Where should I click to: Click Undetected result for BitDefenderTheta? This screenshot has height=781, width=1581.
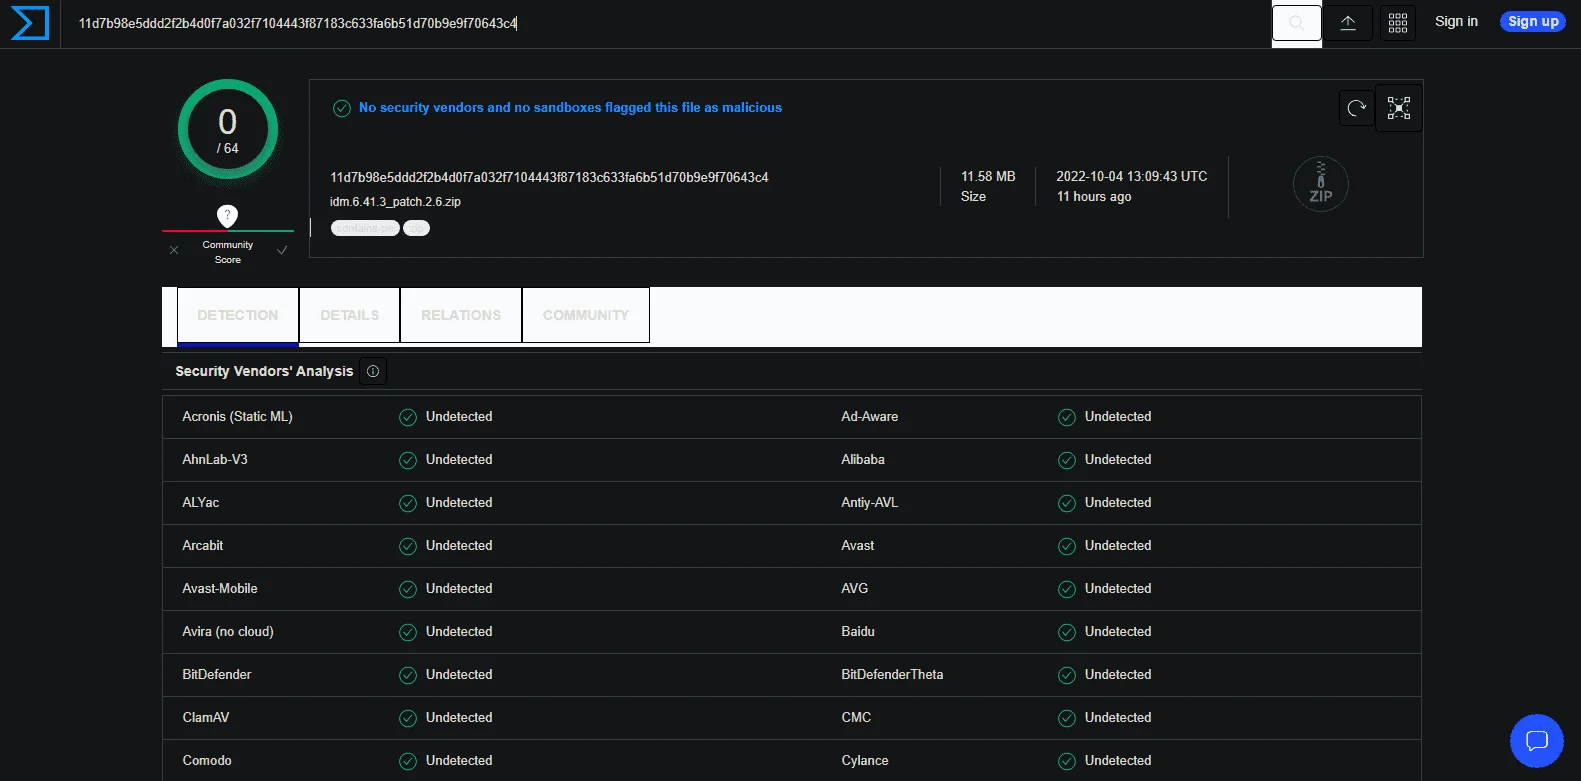pyautogui.click(x=1118, y=675)
